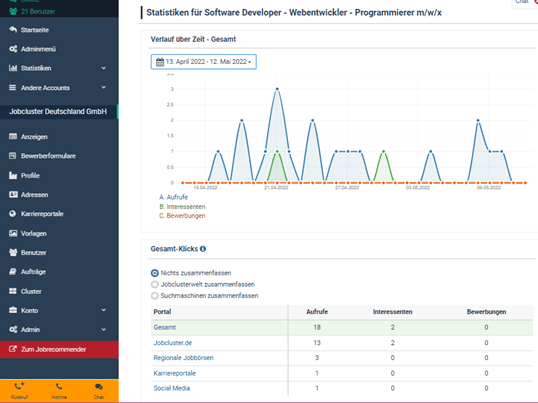The width and height of the screenshot is (538, 403).
Task: Expand the Konto submenu chevron
Action: coord(104,310)
